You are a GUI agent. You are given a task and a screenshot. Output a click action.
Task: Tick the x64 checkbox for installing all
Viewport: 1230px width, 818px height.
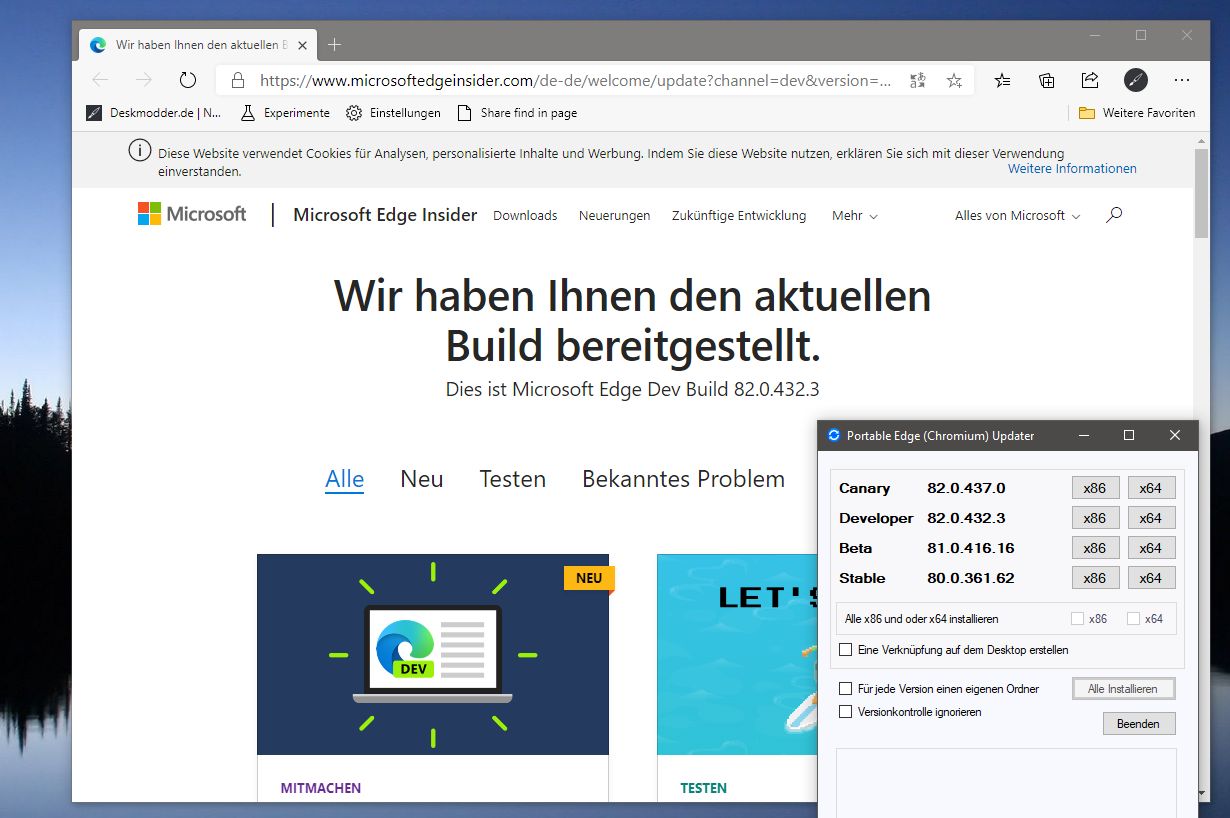tap(1133, 619)
